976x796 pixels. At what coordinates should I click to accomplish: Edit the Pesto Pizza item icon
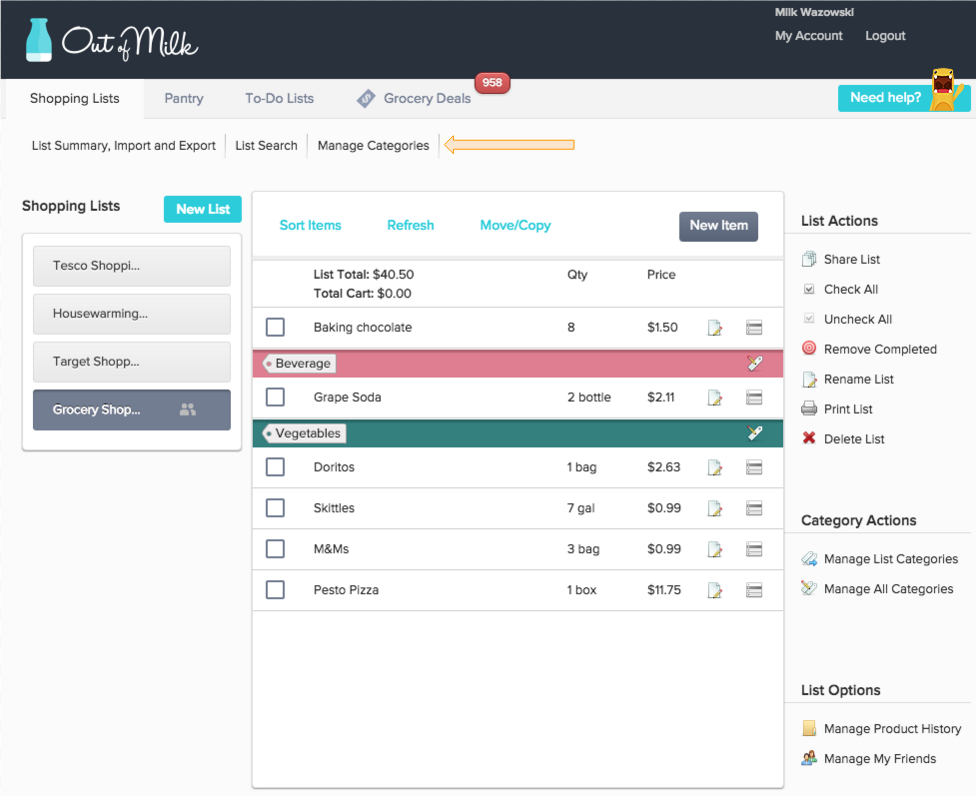pos(715,590)
